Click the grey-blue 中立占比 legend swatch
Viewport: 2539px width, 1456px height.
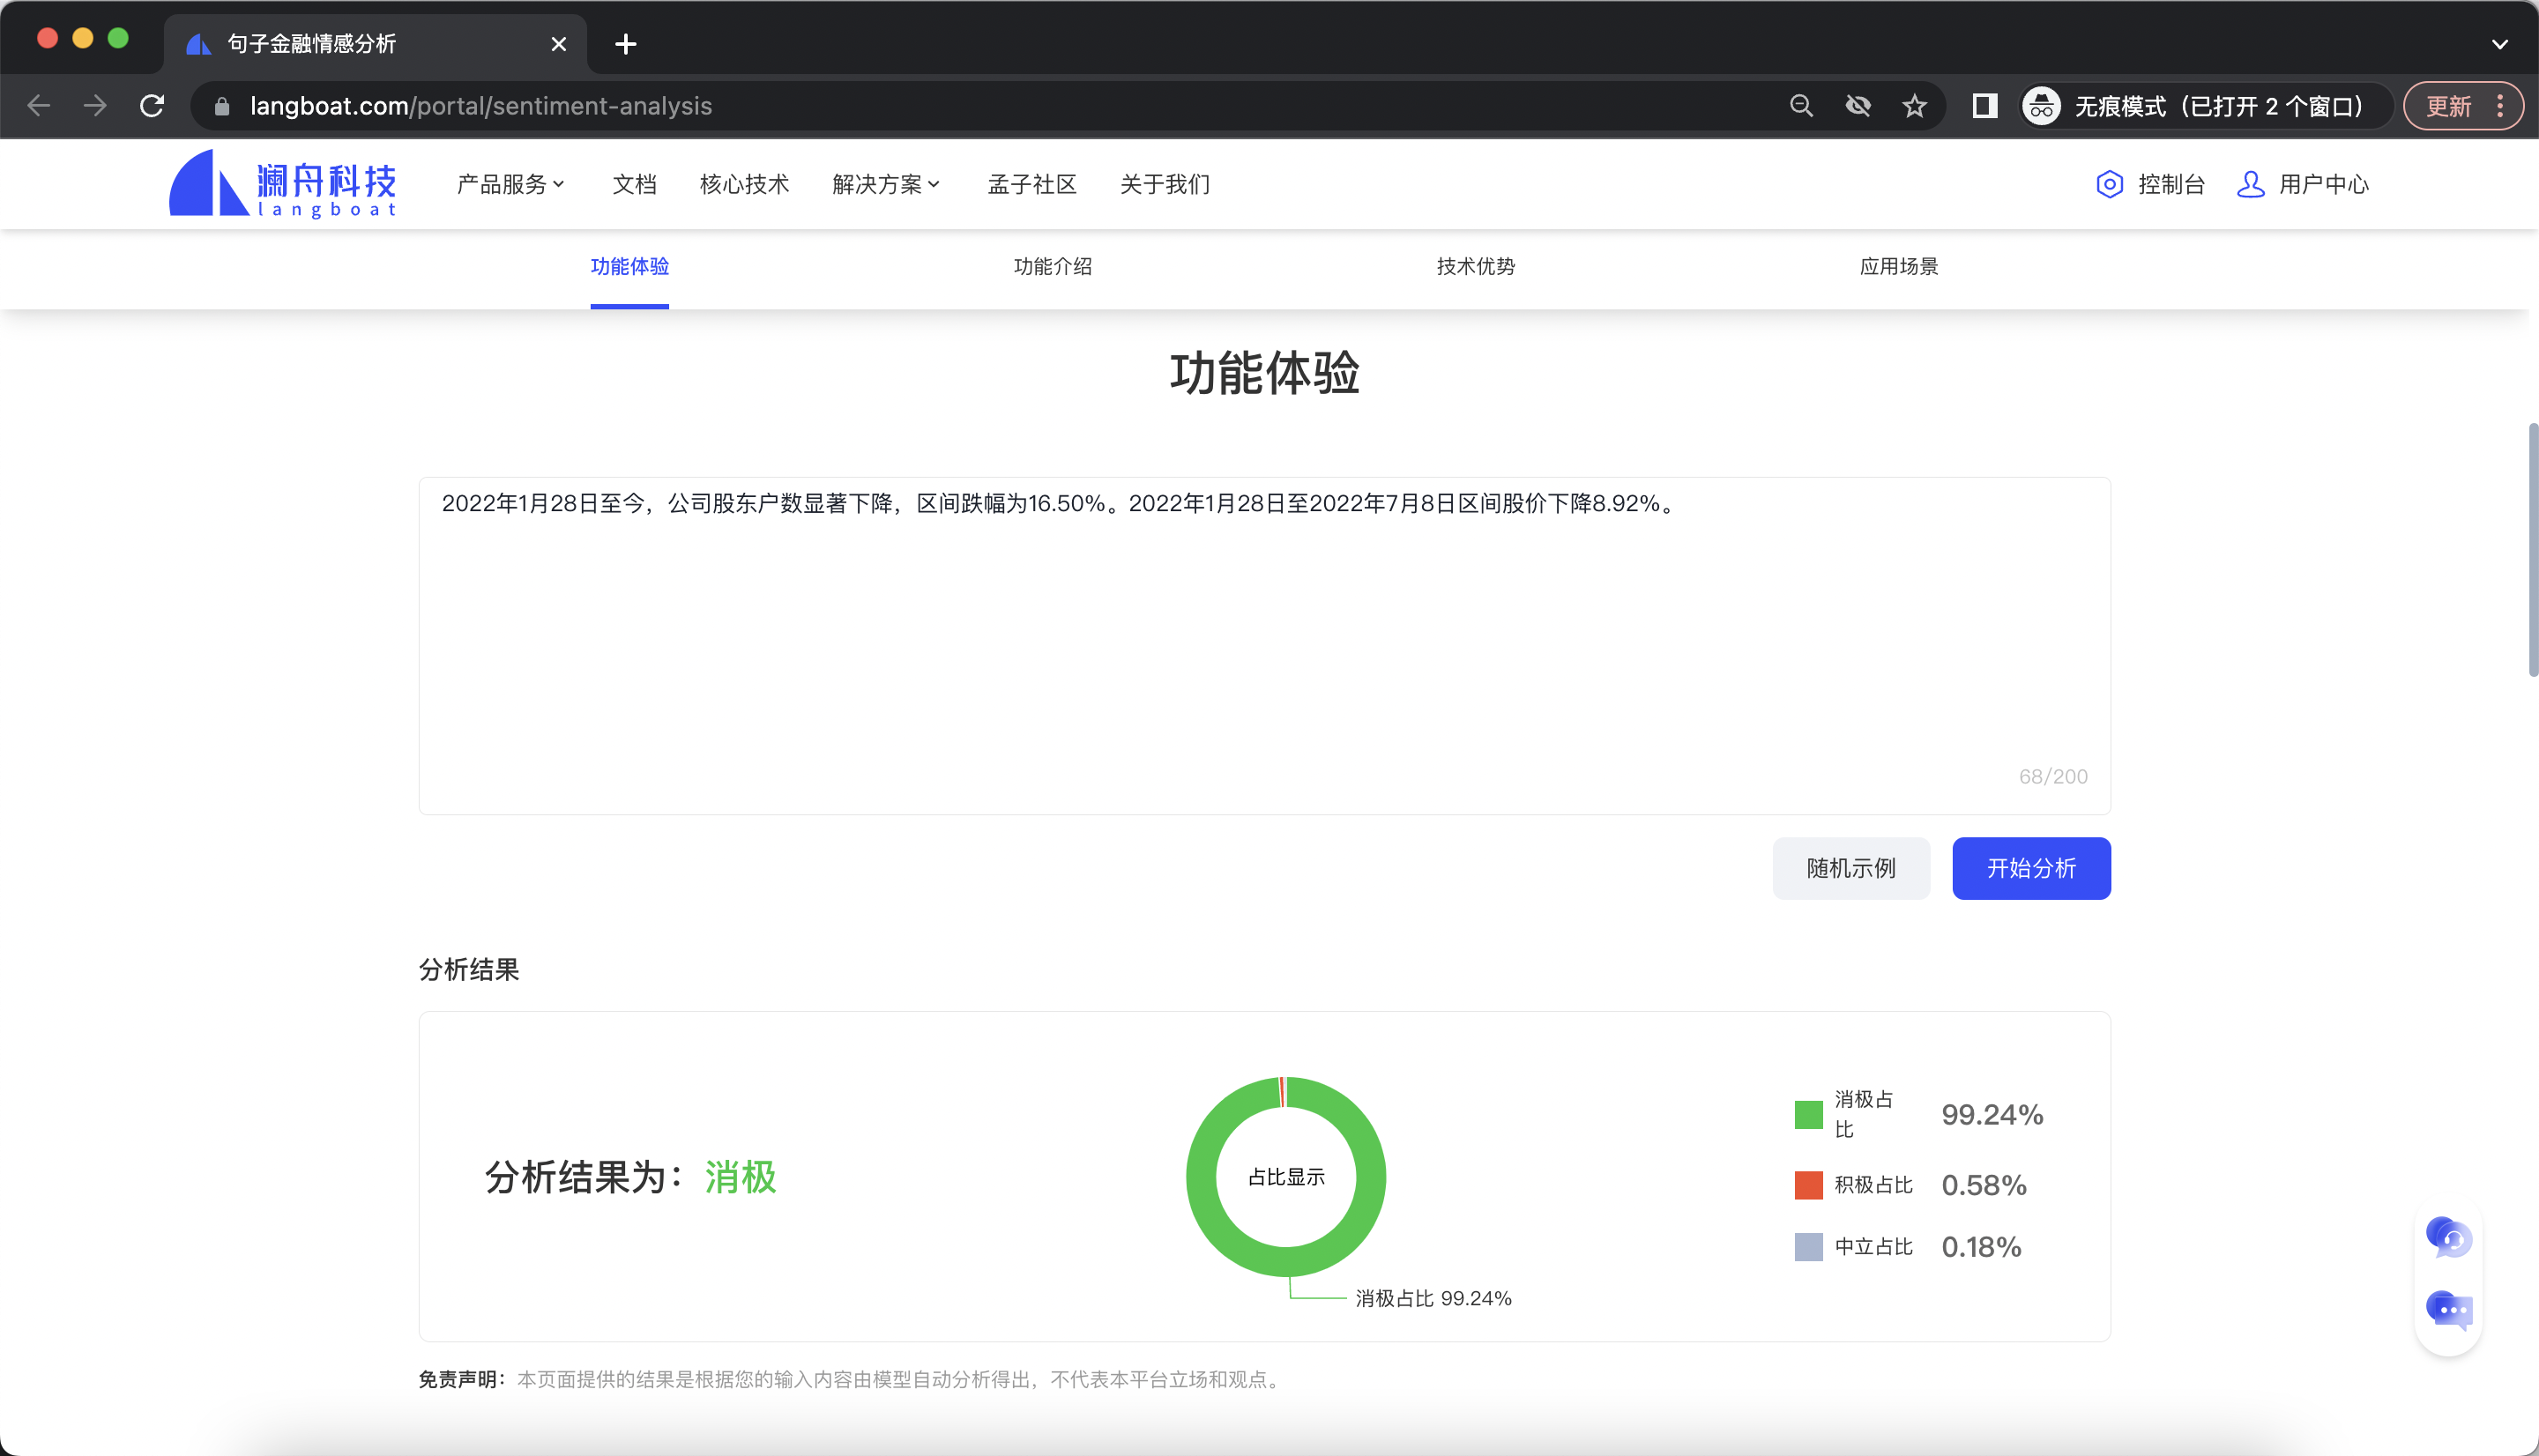1808,1247
